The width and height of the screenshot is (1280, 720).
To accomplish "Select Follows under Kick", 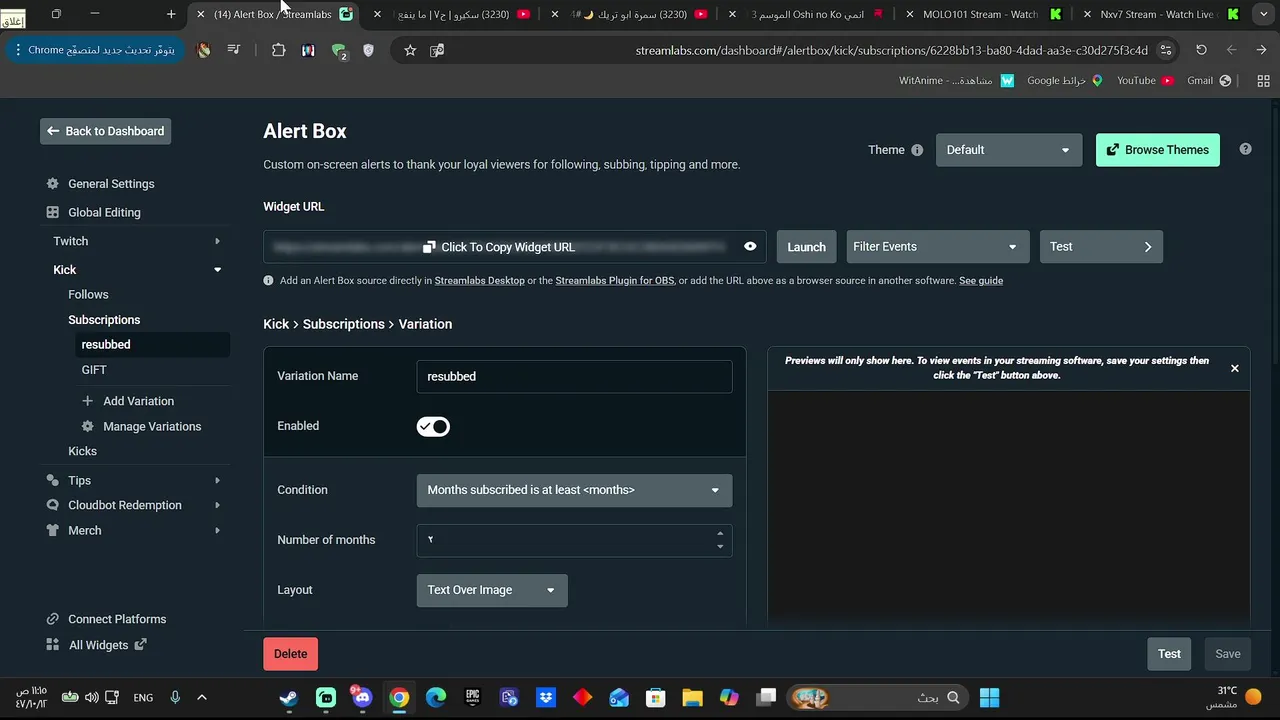I will [x=88, y=294].
